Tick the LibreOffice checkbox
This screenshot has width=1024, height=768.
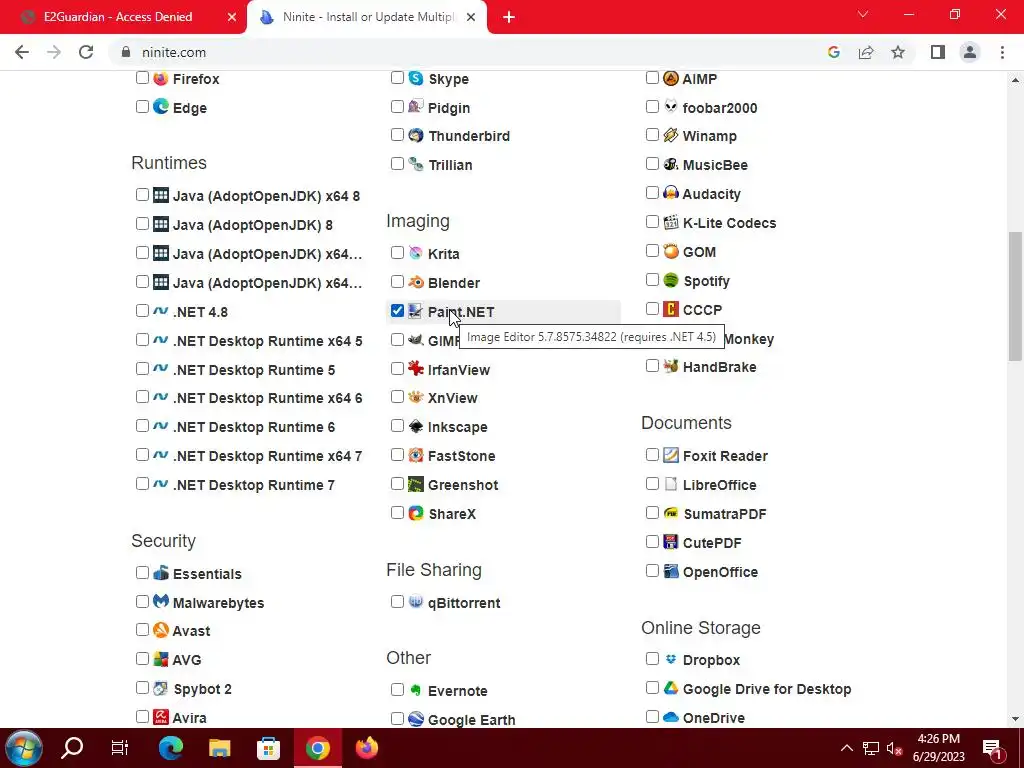(x=652, y=484)
